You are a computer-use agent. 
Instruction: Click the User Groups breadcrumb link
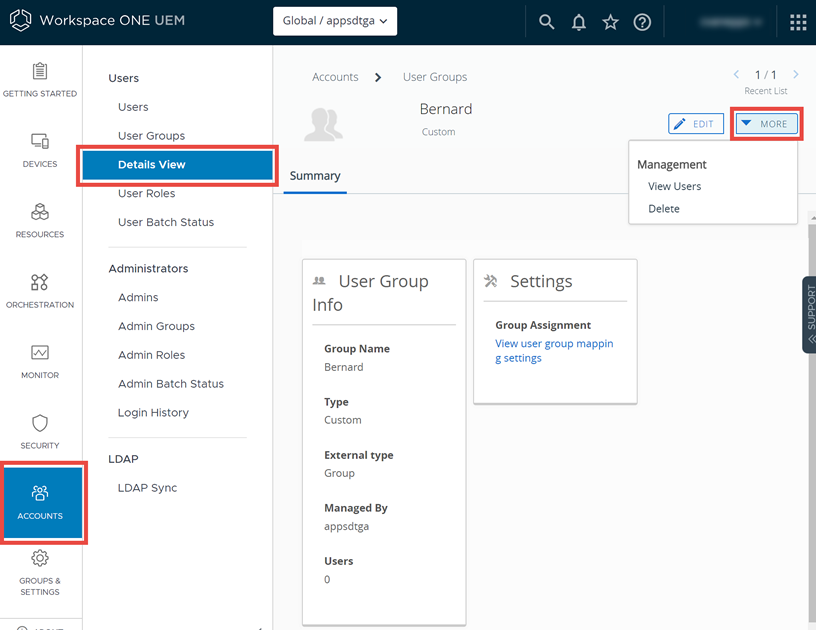tap(435, 77)
